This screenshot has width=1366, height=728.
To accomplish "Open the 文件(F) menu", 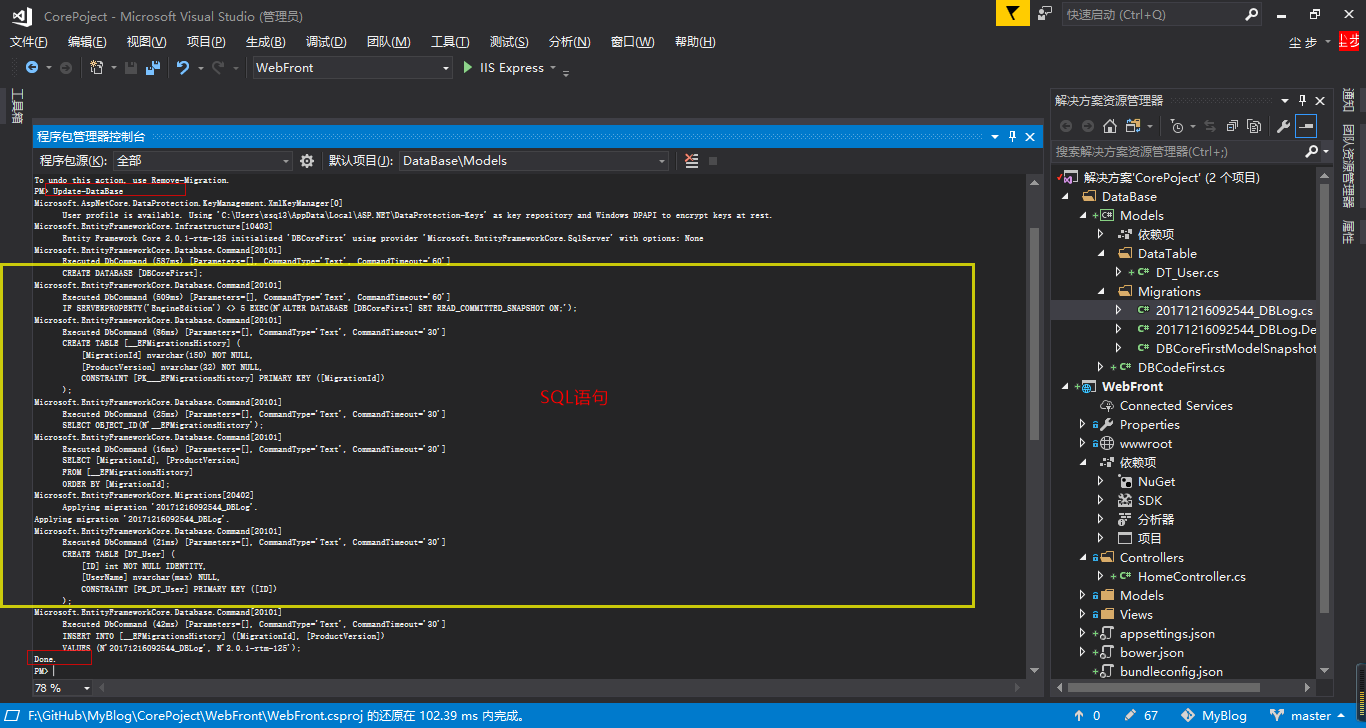I will tap(28, 42).
